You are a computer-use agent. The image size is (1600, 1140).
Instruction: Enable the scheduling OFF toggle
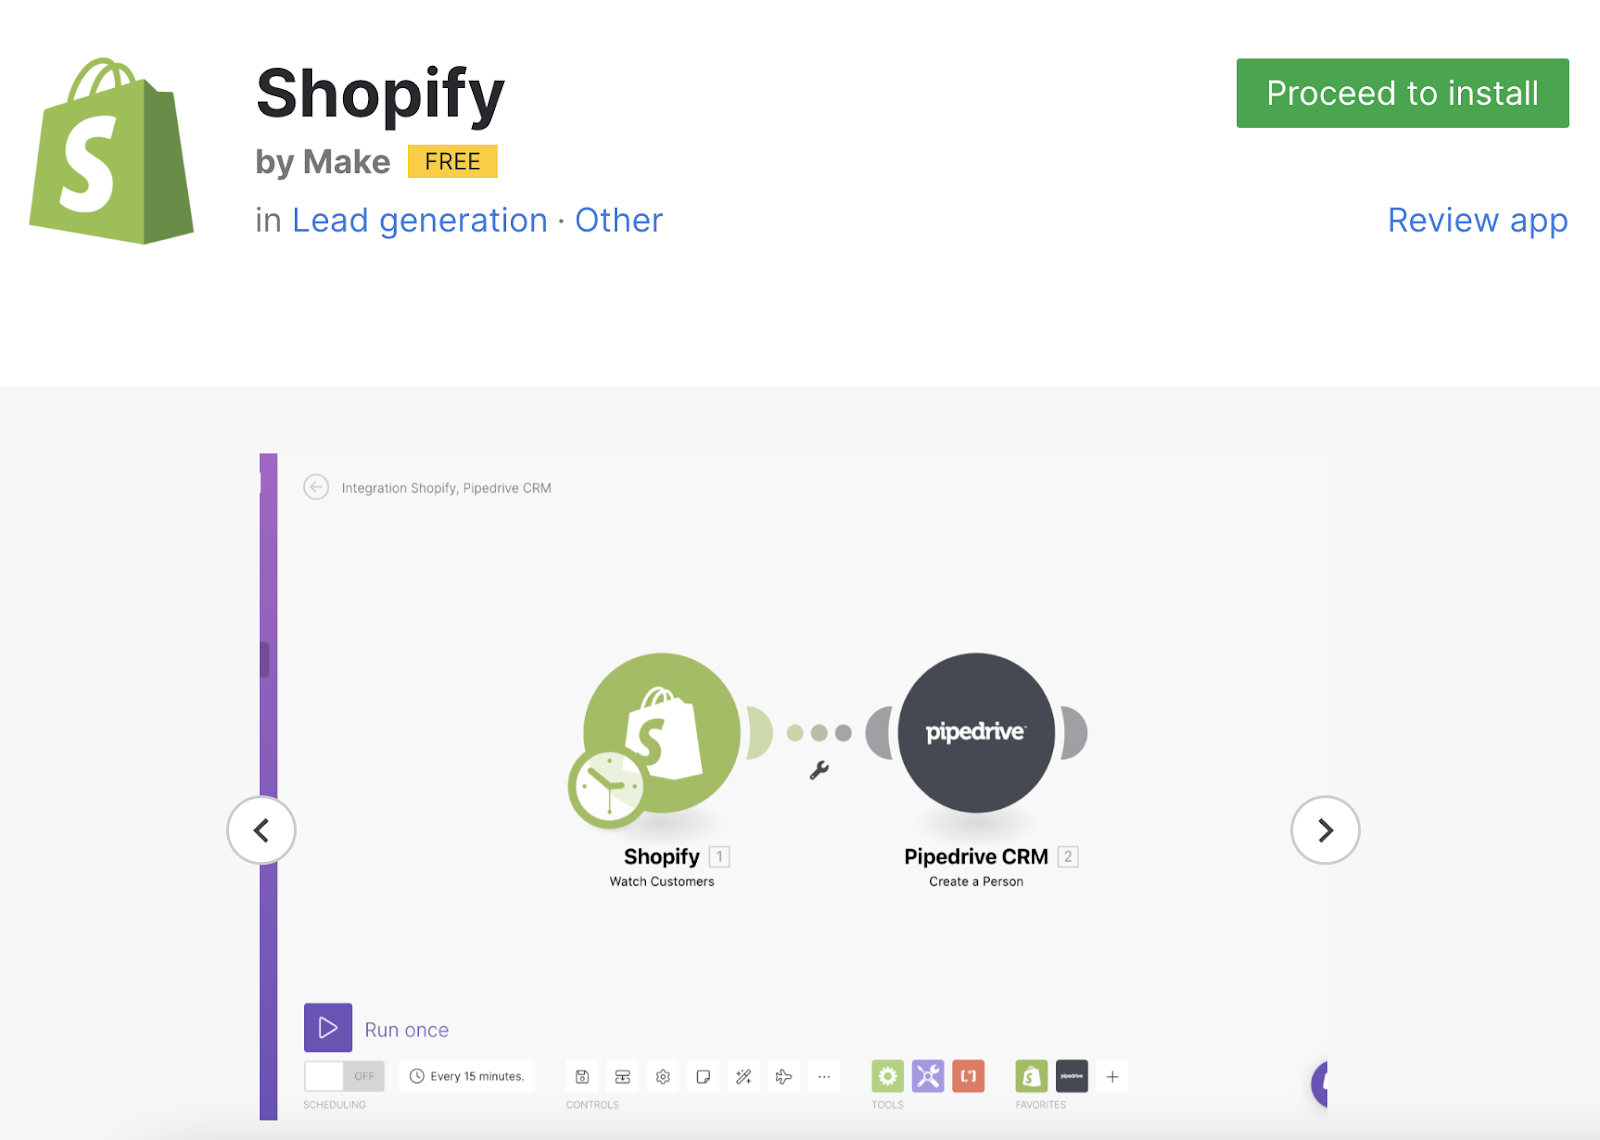(343, 1076)
